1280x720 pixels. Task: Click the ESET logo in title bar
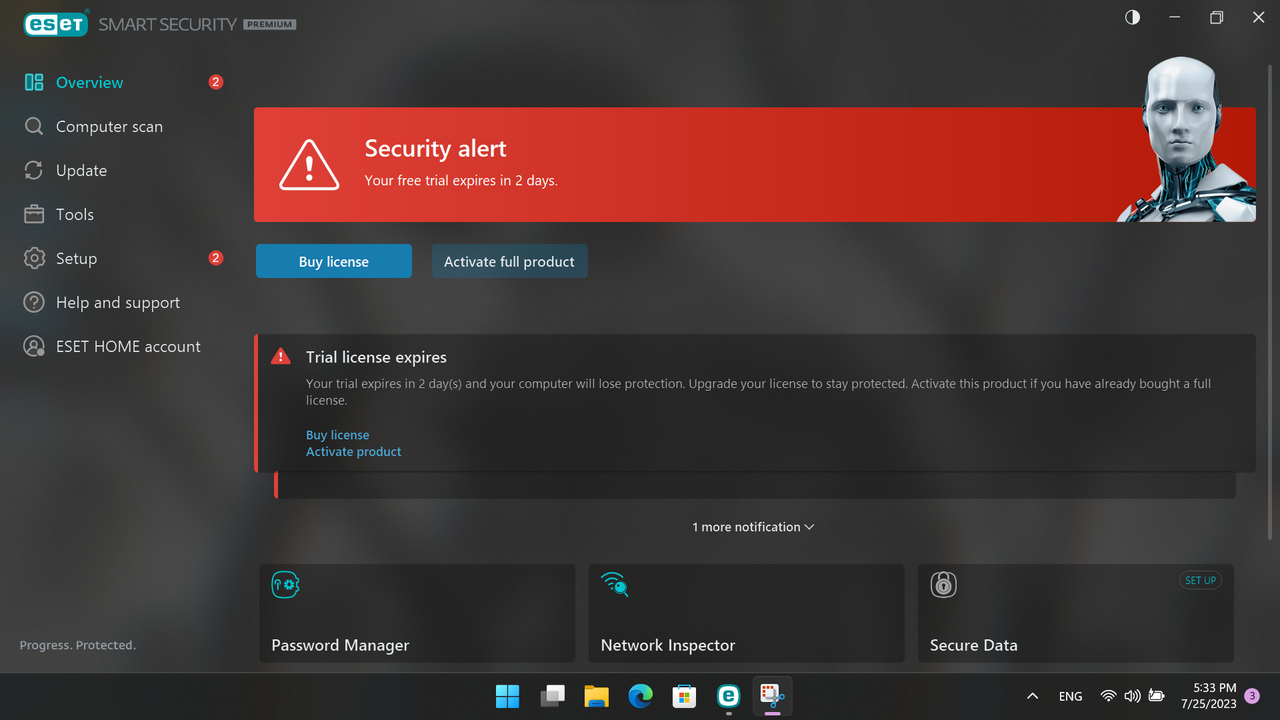pyautogui.click(x=57, y=24)
